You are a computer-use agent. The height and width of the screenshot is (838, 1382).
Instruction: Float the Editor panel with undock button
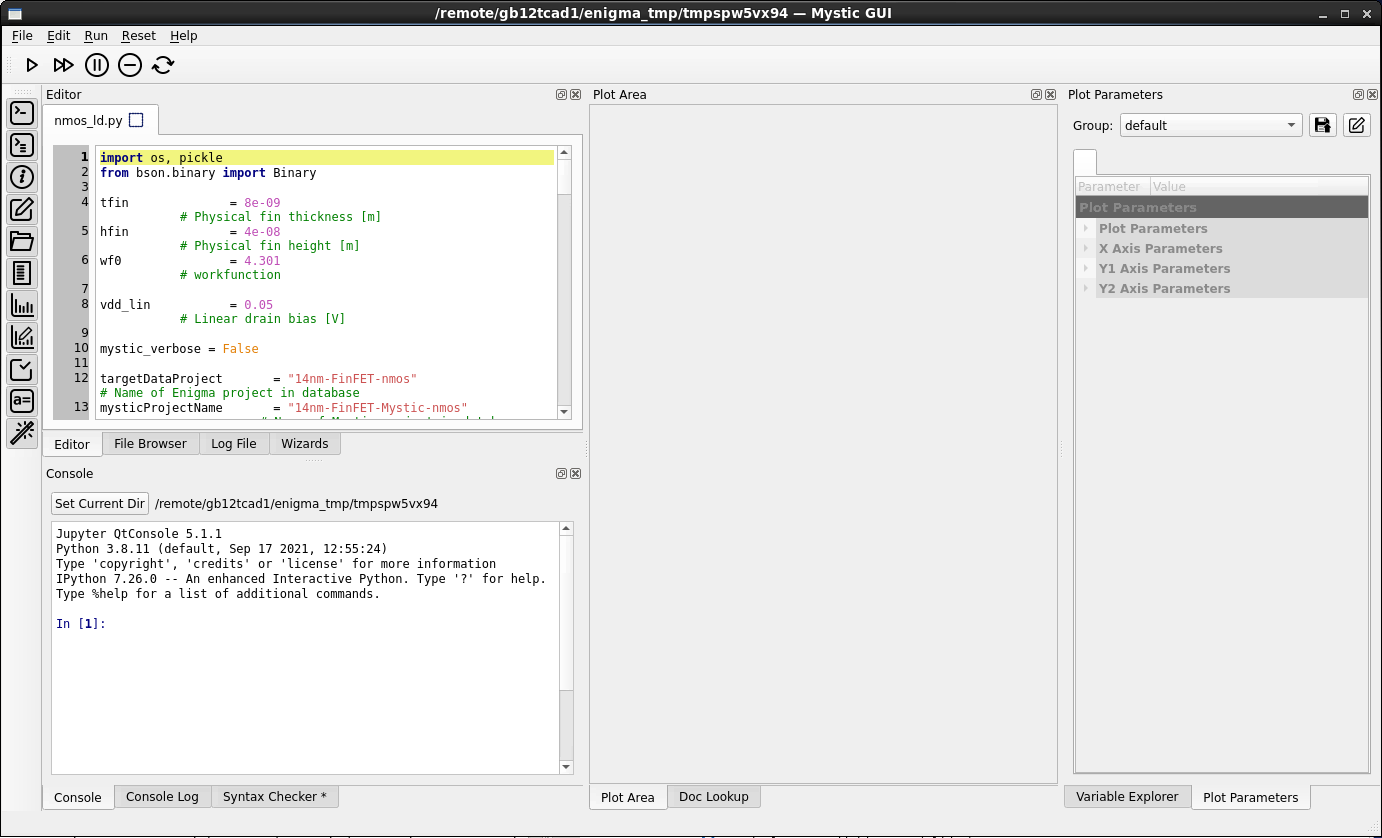(x=562, y=95)
